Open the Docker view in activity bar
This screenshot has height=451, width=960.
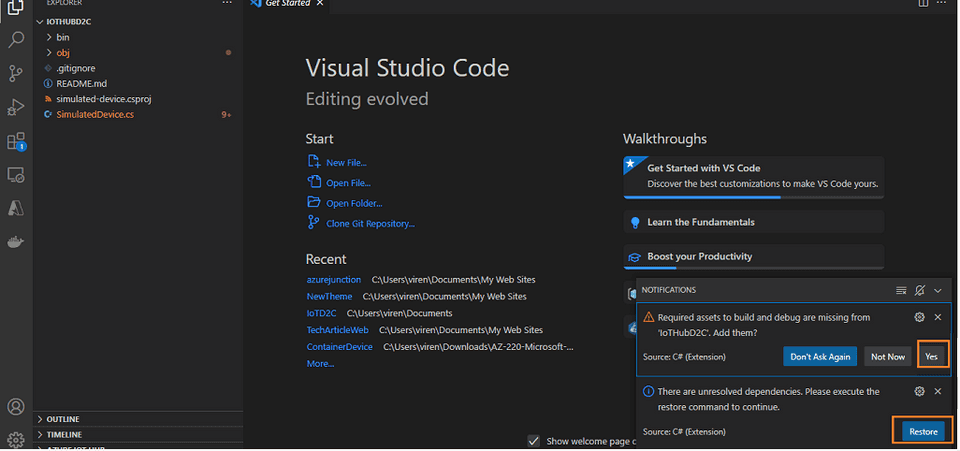(15, 242)
